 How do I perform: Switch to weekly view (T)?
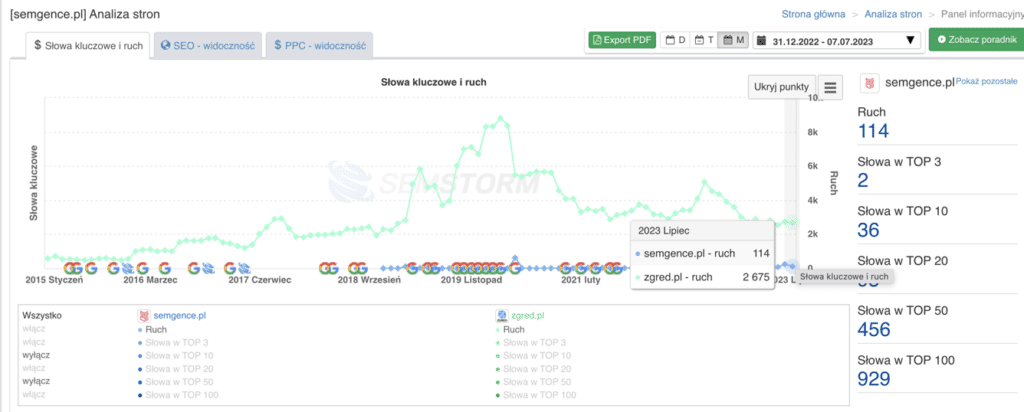click(x=706, y=40)
